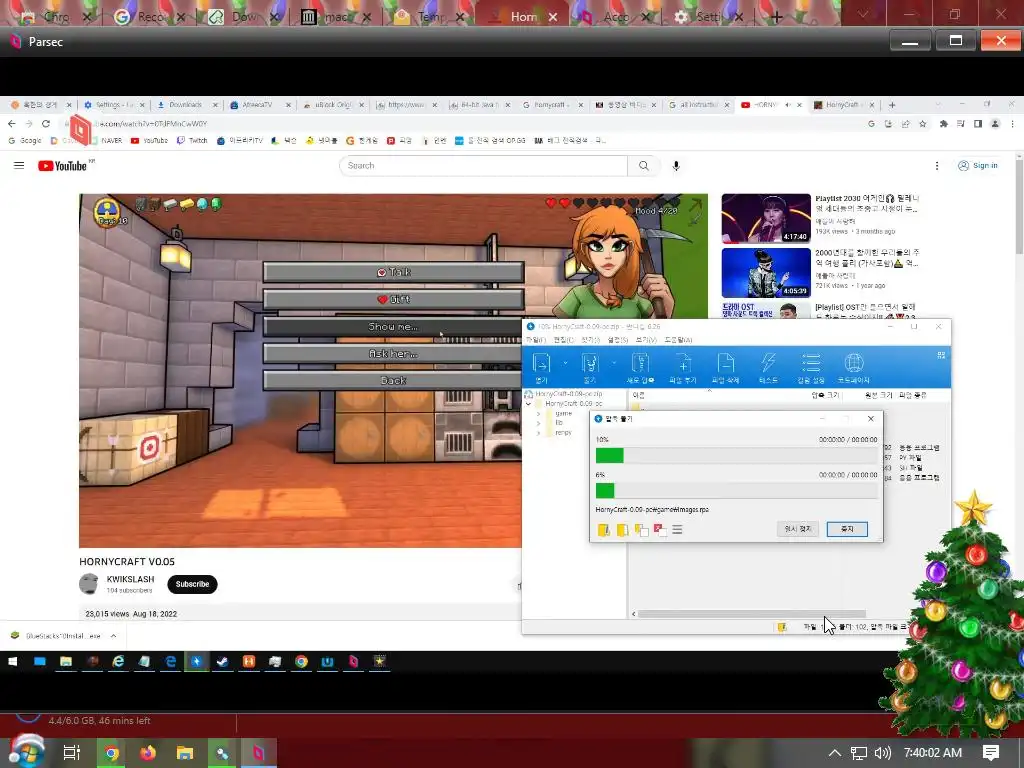Choose the Gift option in the game video

click(393, 299)
